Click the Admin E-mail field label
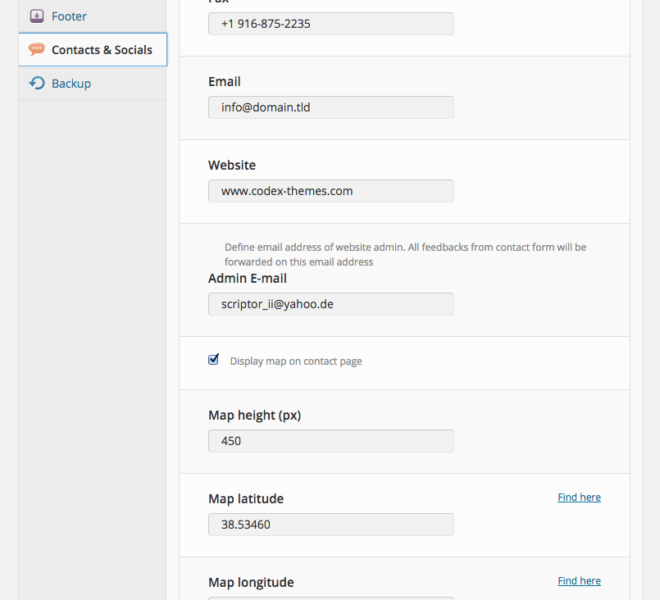 (247, 278)
